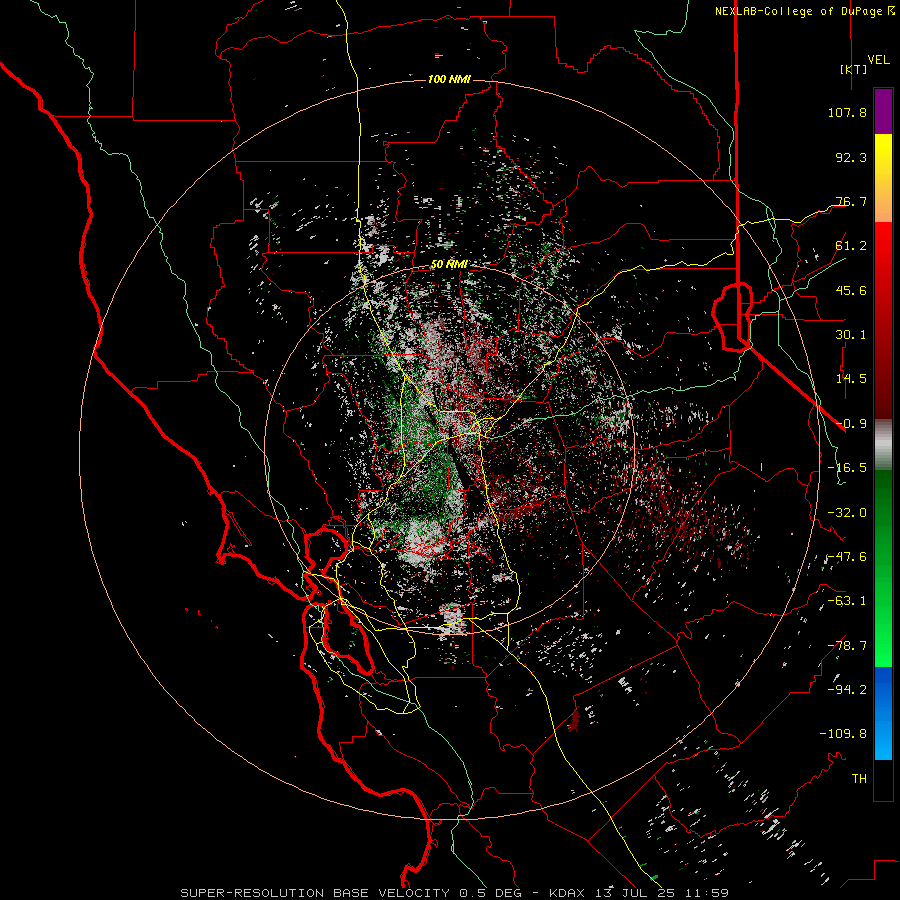Click the -94.2 velocity scale value
Image resolution: width=900 pixels, height=900 pixels.
[x=847, y=689]
